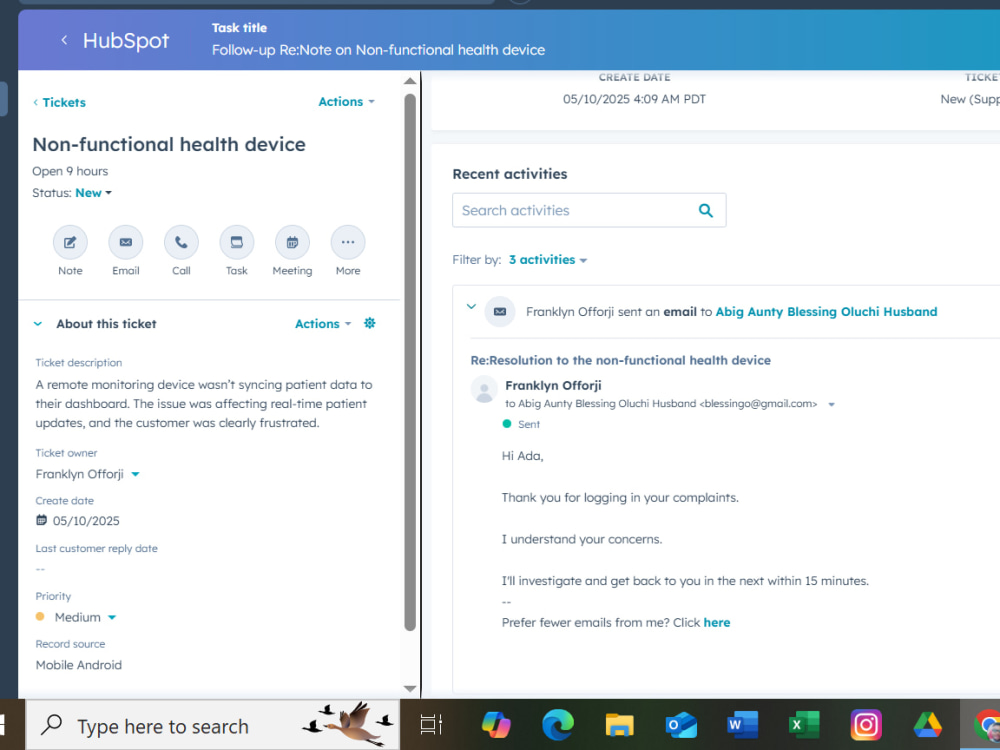The image size is (1000, 750).
Task: Go back to Tickets list
Action: click(x=59, y=103)
